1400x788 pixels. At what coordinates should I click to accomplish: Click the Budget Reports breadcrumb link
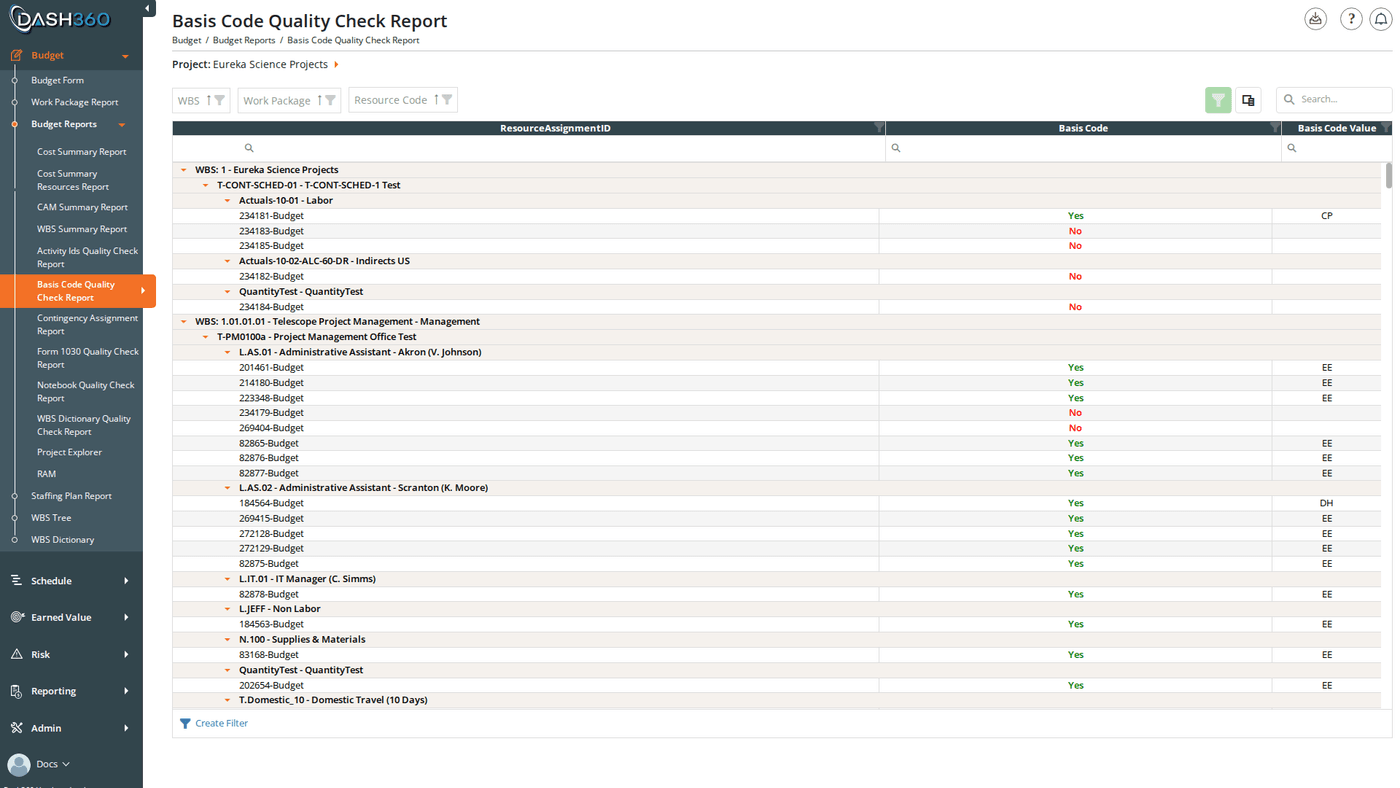[x=244, y=40]
